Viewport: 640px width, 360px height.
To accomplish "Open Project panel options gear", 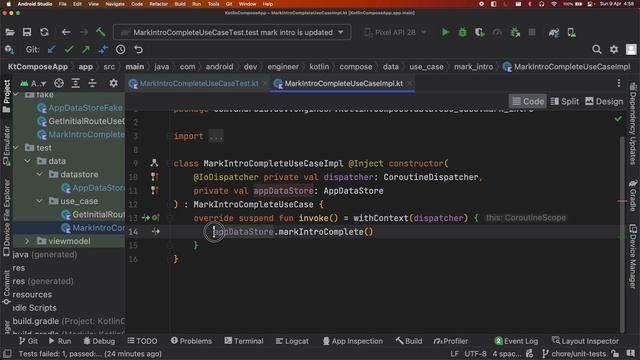I will [113, 83].
